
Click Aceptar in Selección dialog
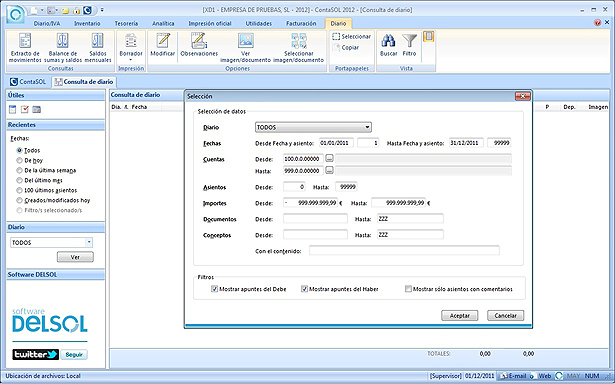pyautogui.click(x=460, y=315)
